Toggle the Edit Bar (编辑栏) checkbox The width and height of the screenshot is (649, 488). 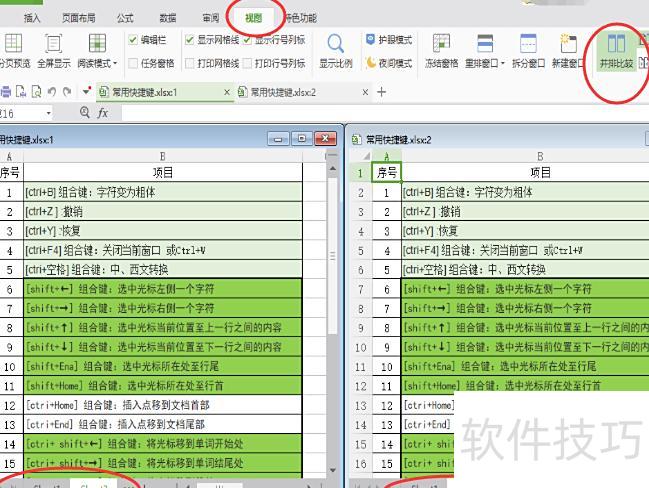click(x=133, y=40)
